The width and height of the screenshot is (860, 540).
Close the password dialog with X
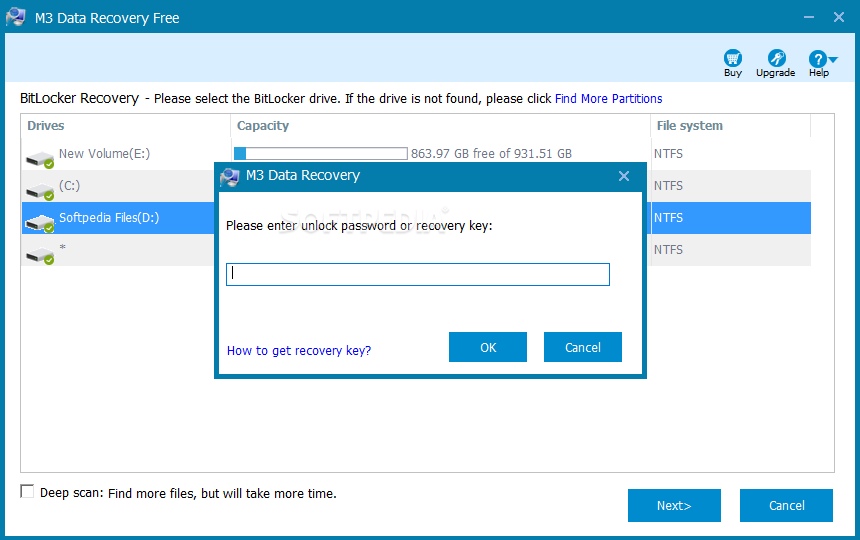click(x=624, y=176)
